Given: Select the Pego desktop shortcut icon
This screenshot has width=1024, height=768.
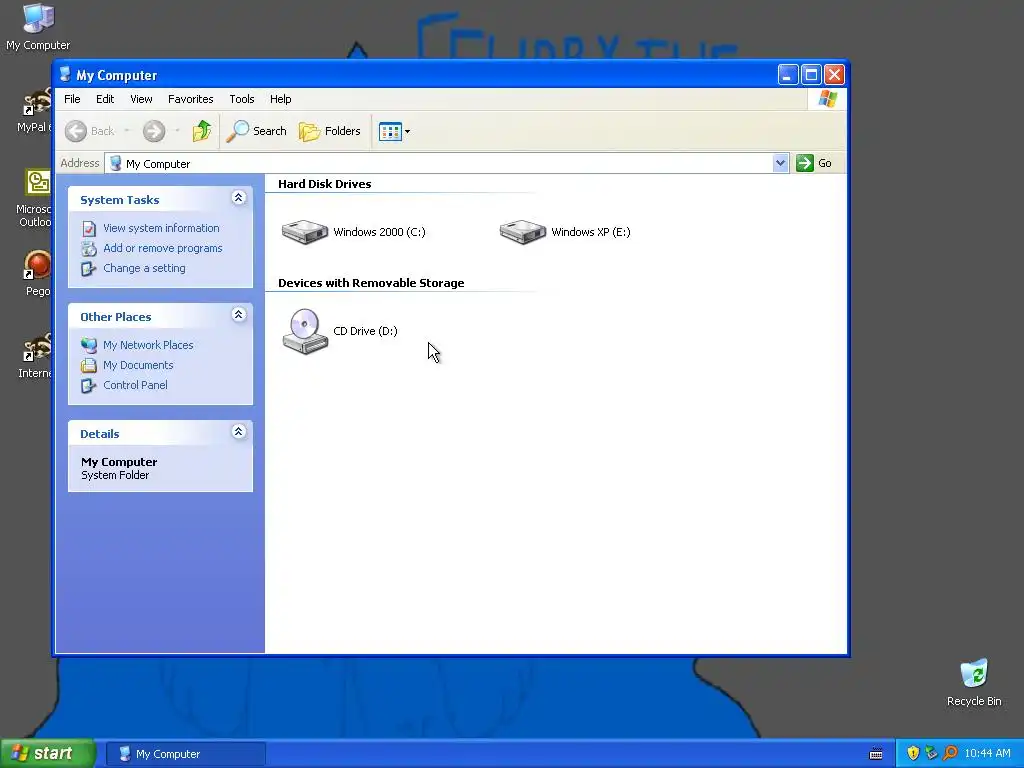Looking at the screenshot, I should pos(38,274).
